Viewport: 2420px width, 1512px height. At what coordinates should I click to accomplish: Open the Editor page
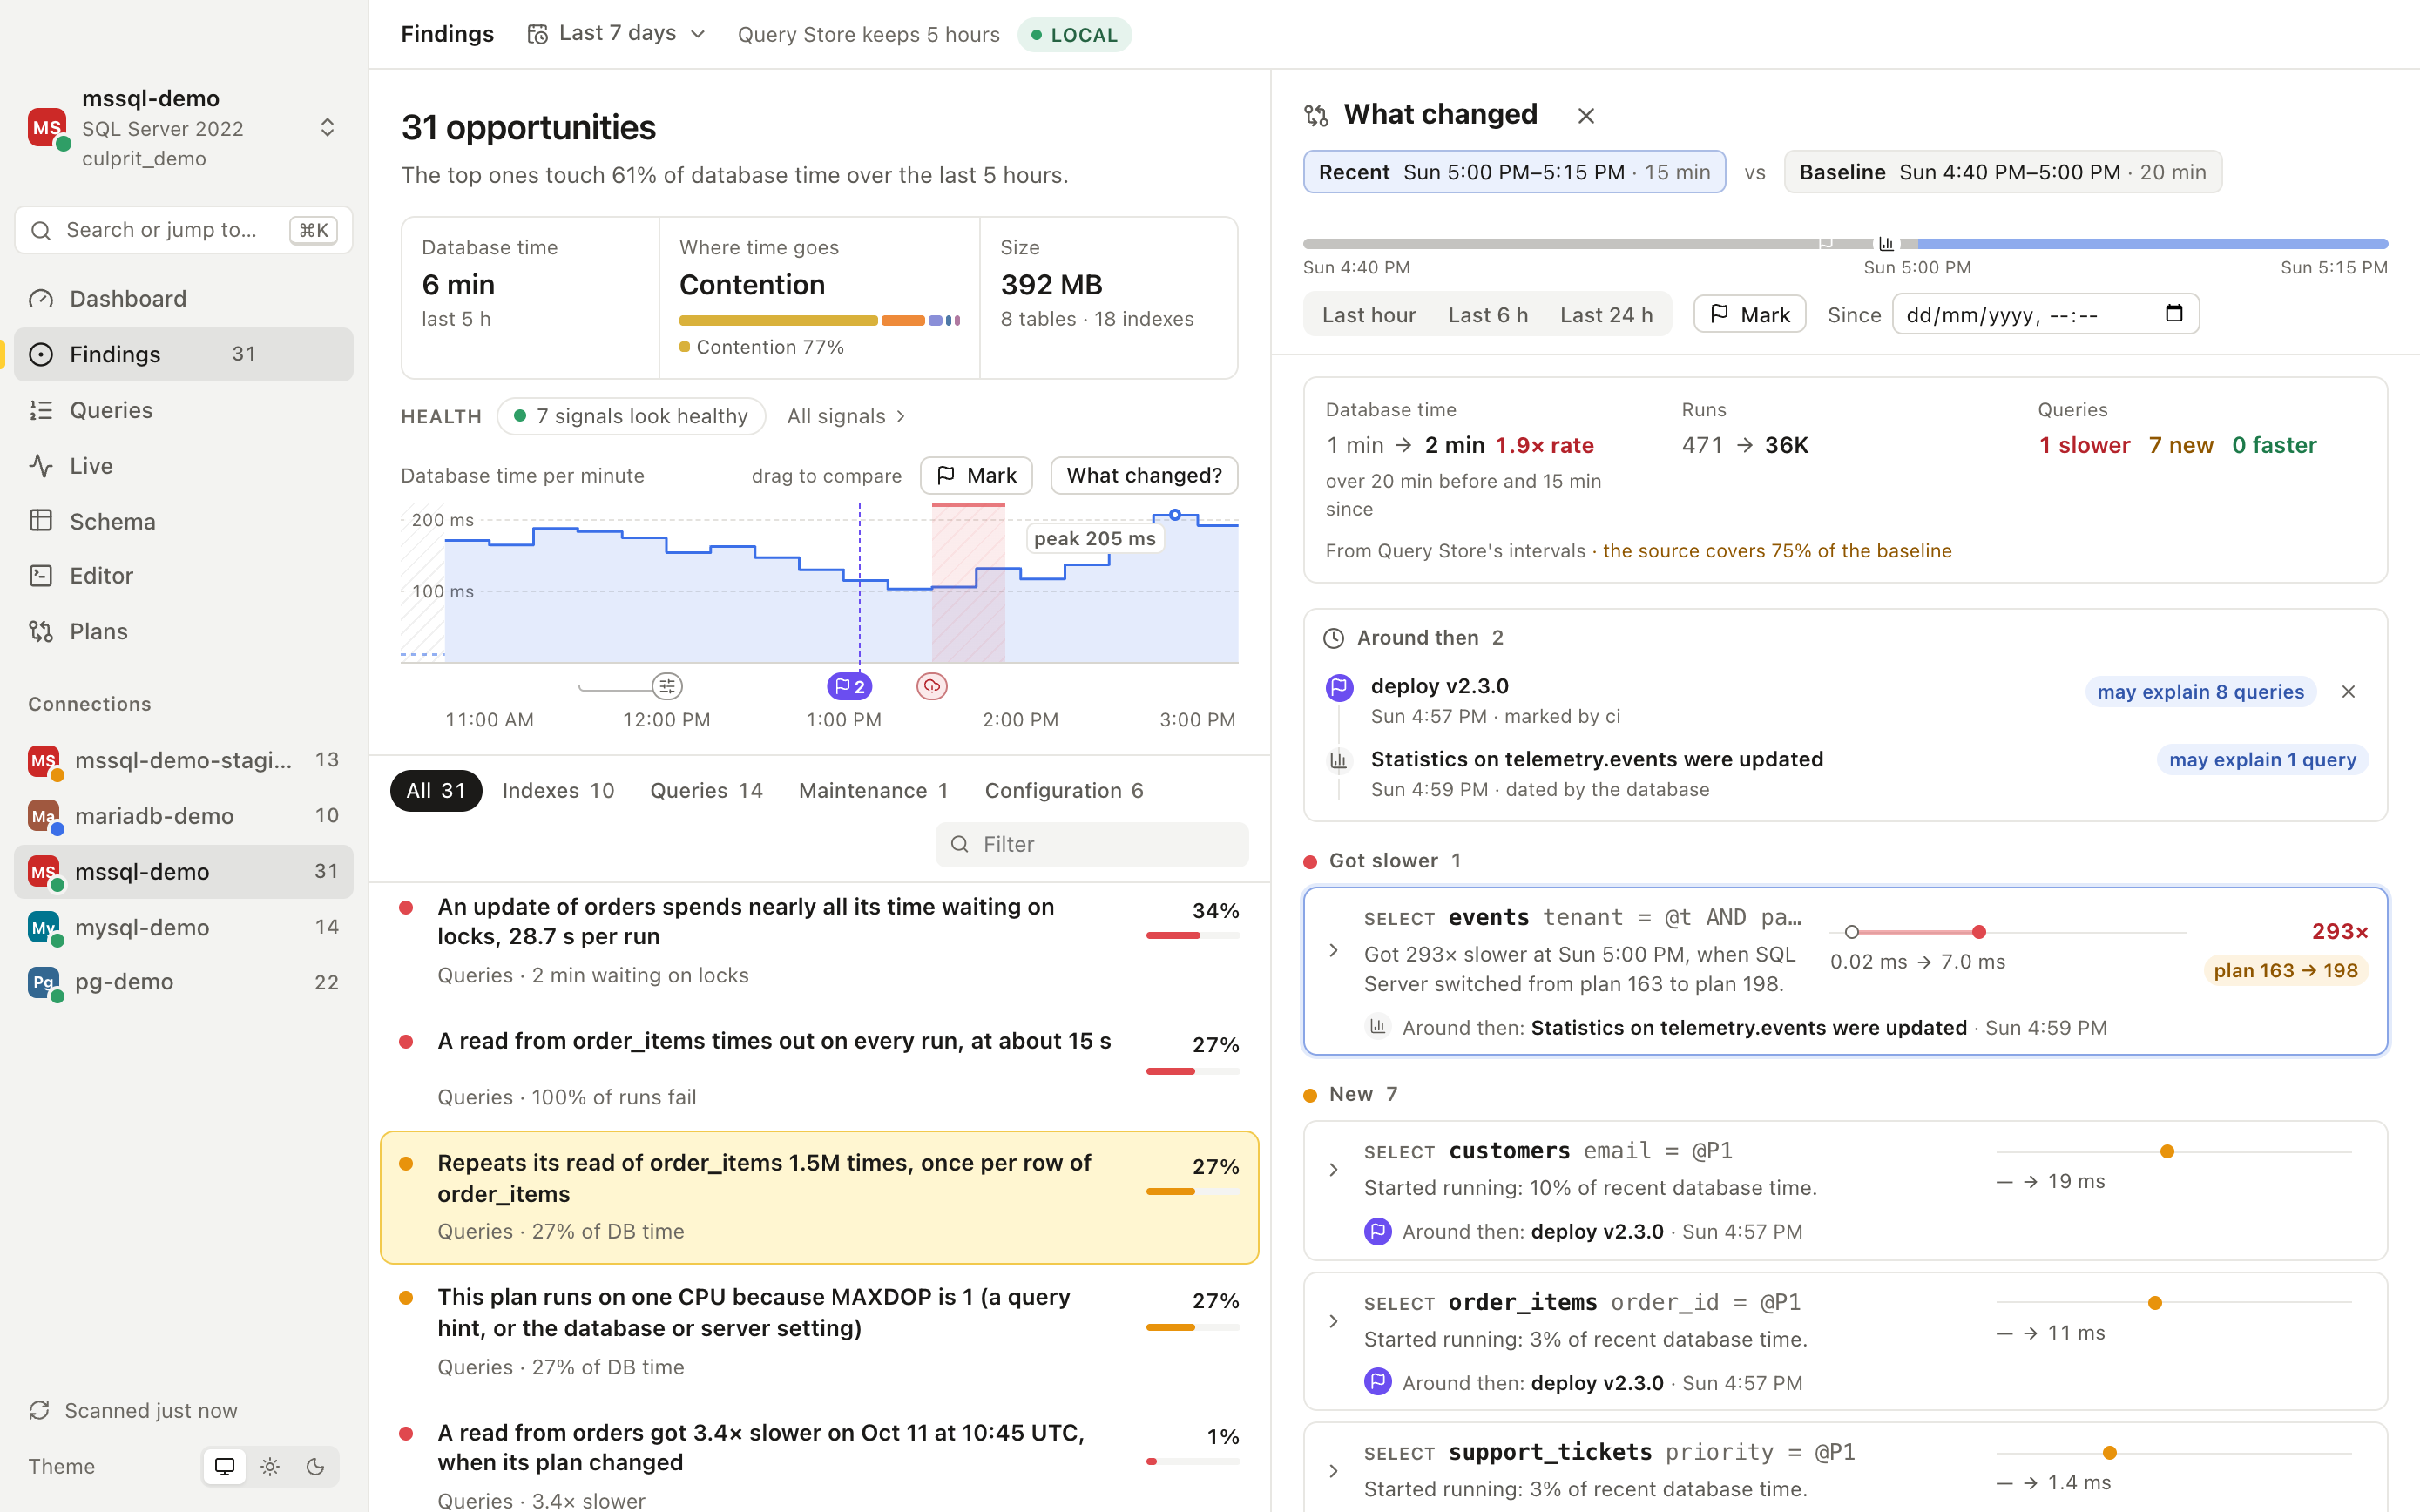click(183, 576)
